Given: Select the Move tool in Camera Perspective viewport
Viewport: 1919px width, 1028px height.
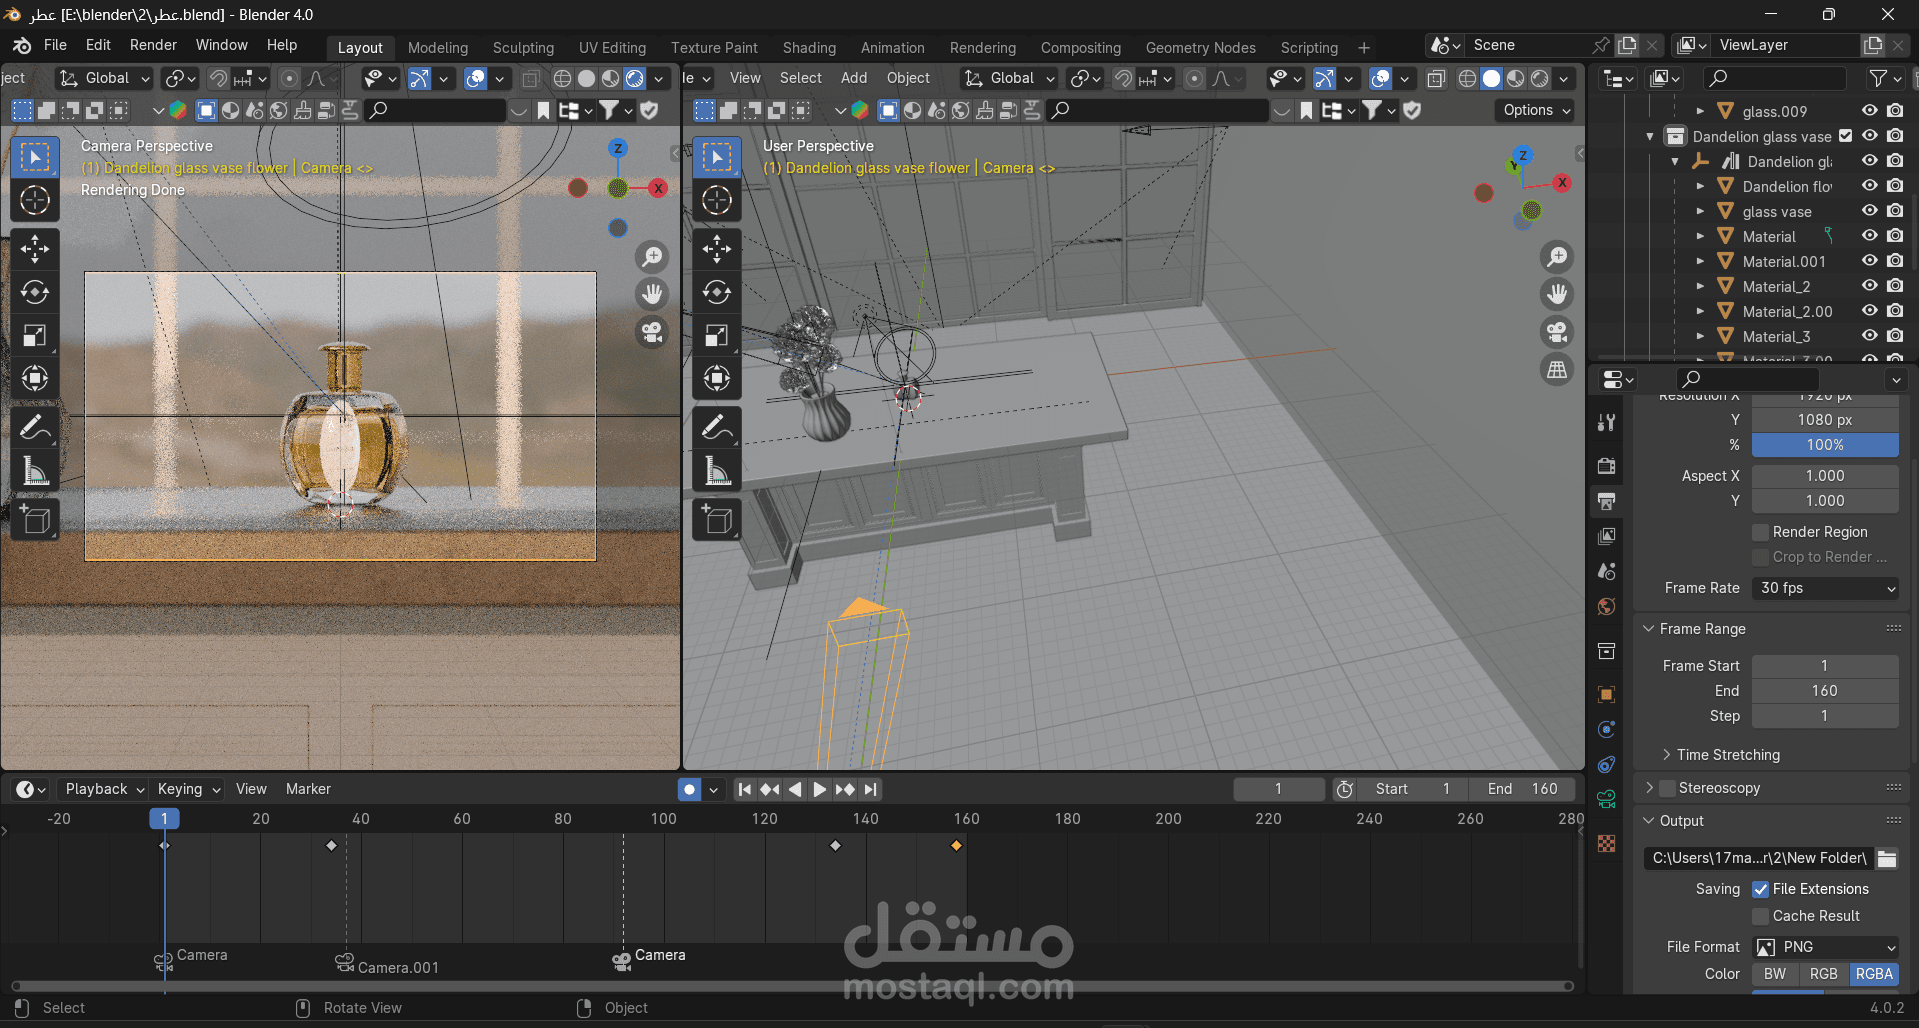Looking at the screenshot, I should 35,249.
